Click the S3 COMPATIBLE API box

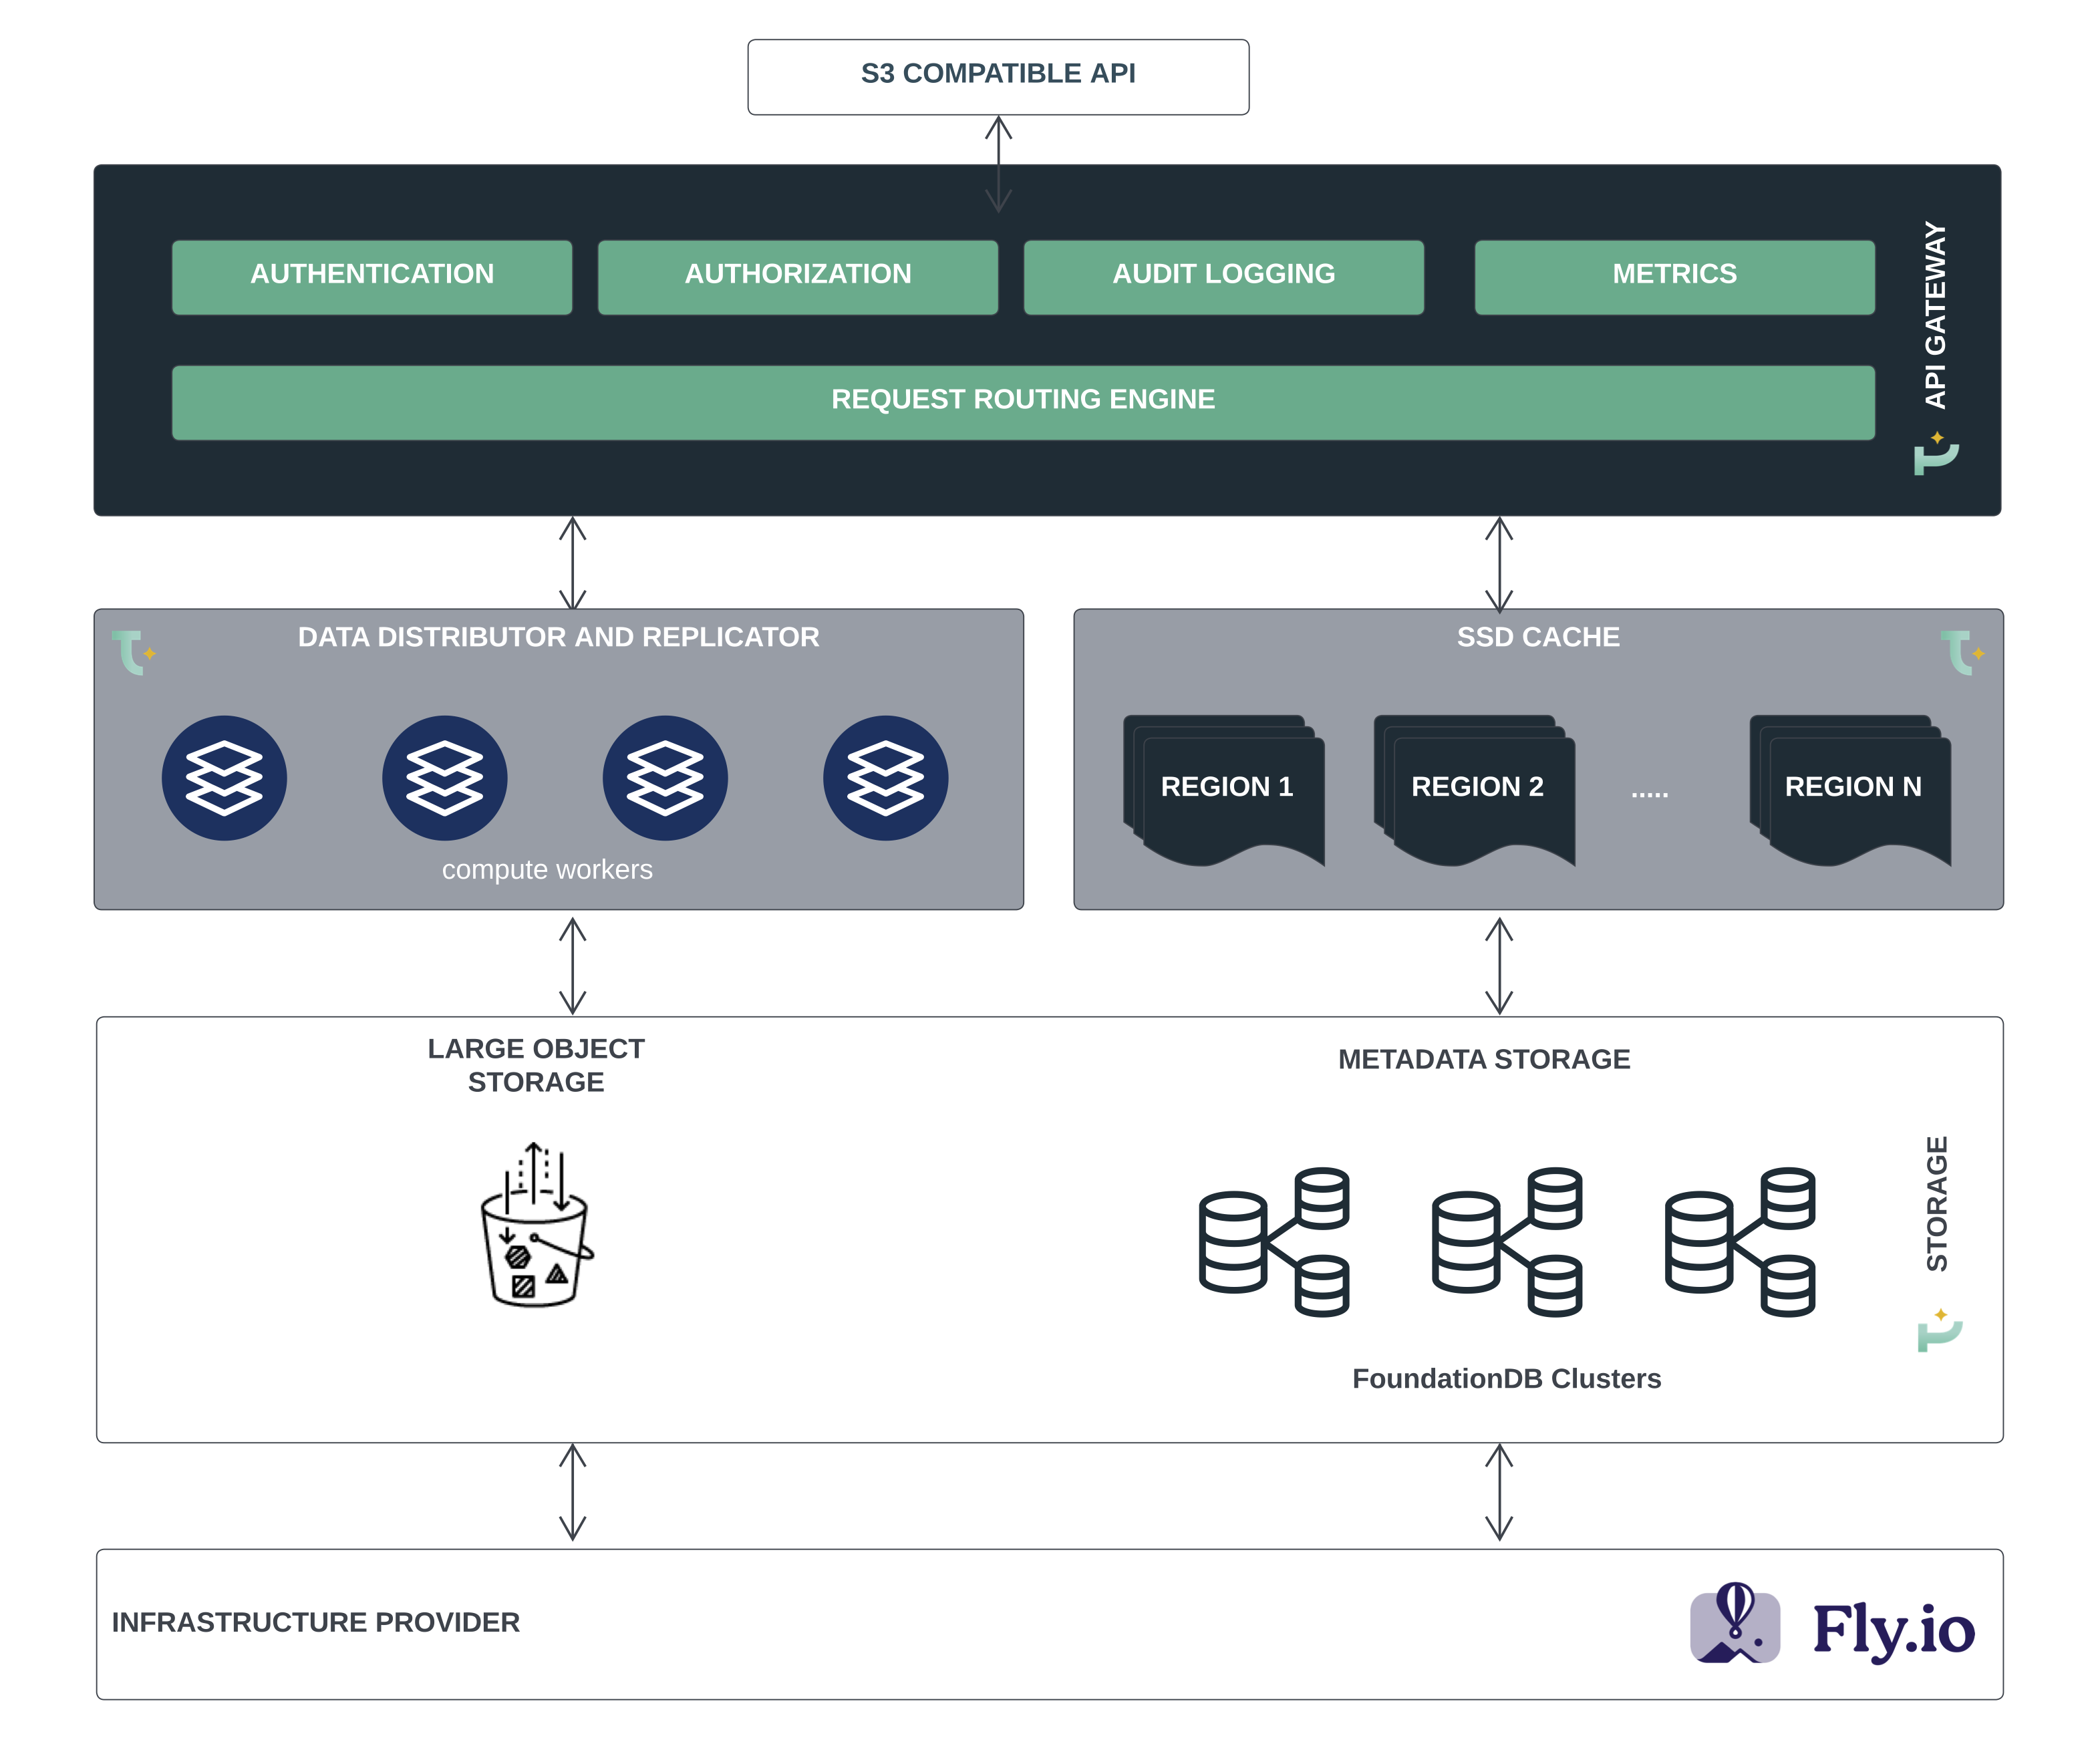tap(997, 77)
